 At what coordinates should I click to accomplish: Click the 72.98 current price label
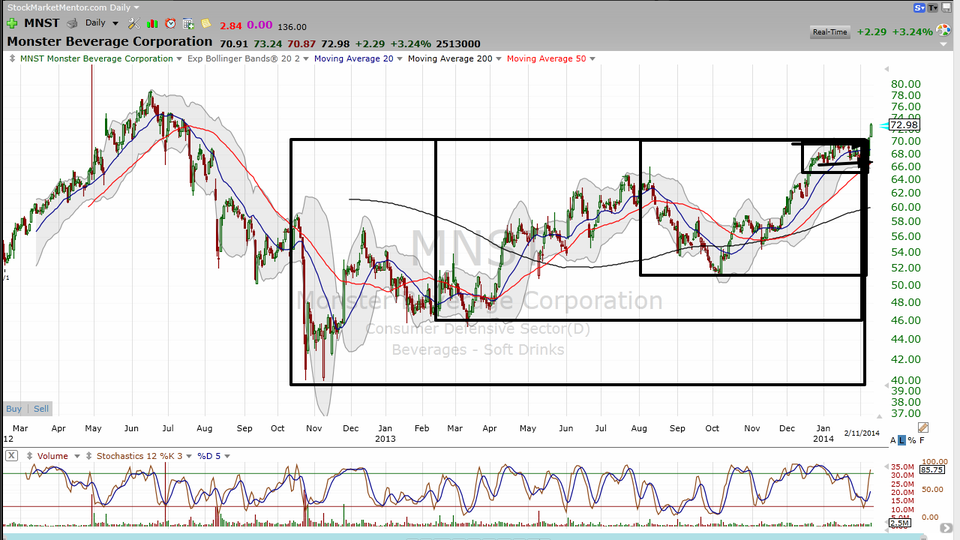coord(904,125)
